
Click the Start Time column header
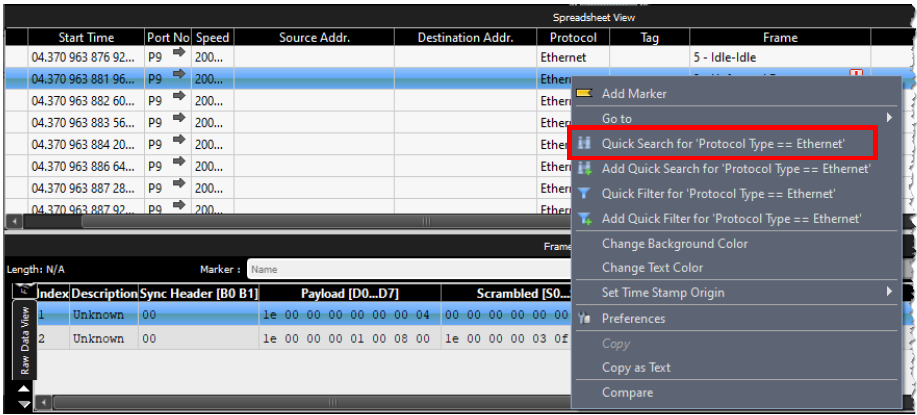pyautogui.click(x=86, y=37)
